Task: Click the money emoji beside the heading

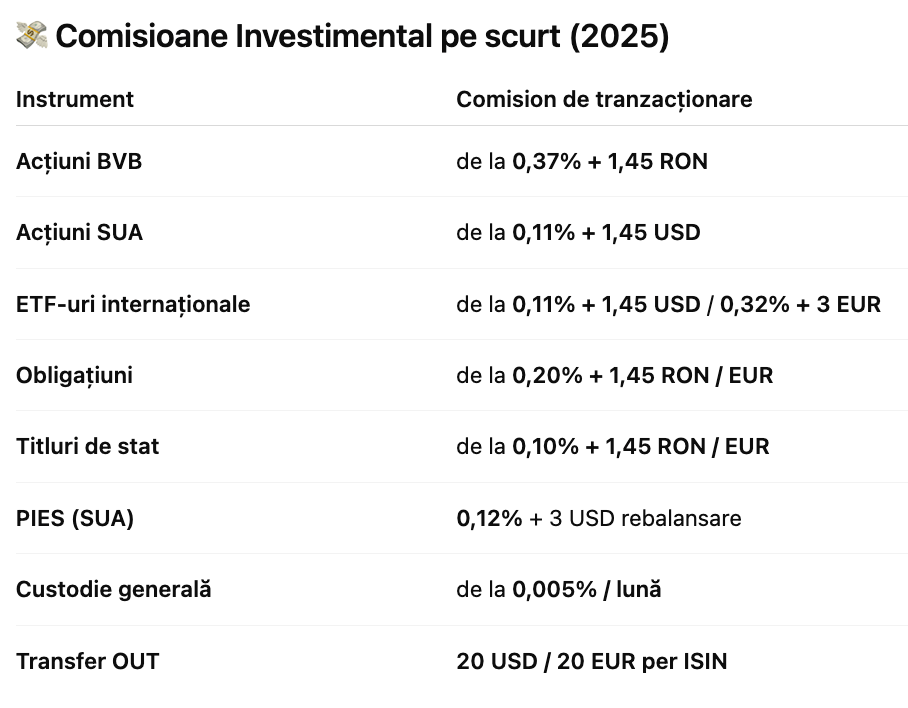Action: 32,36
